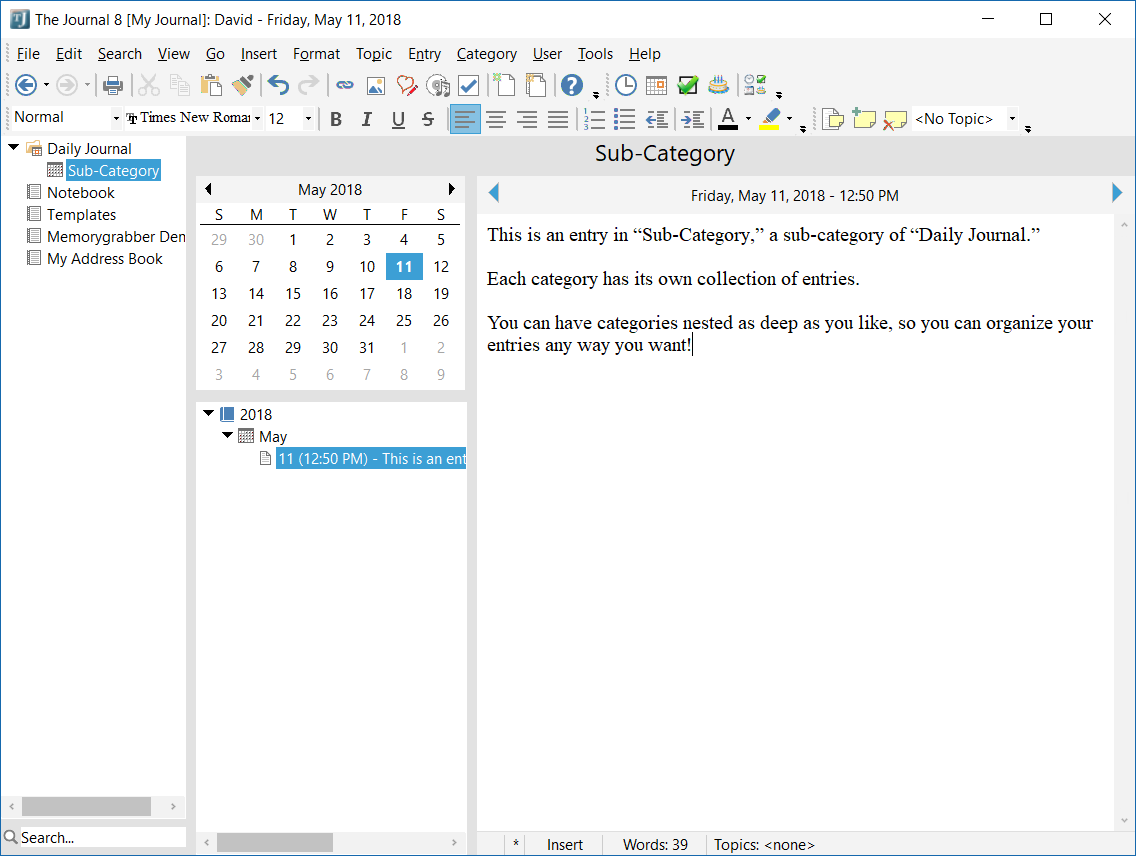Click the topic pages icon left of sticky notes

[833, 119]
